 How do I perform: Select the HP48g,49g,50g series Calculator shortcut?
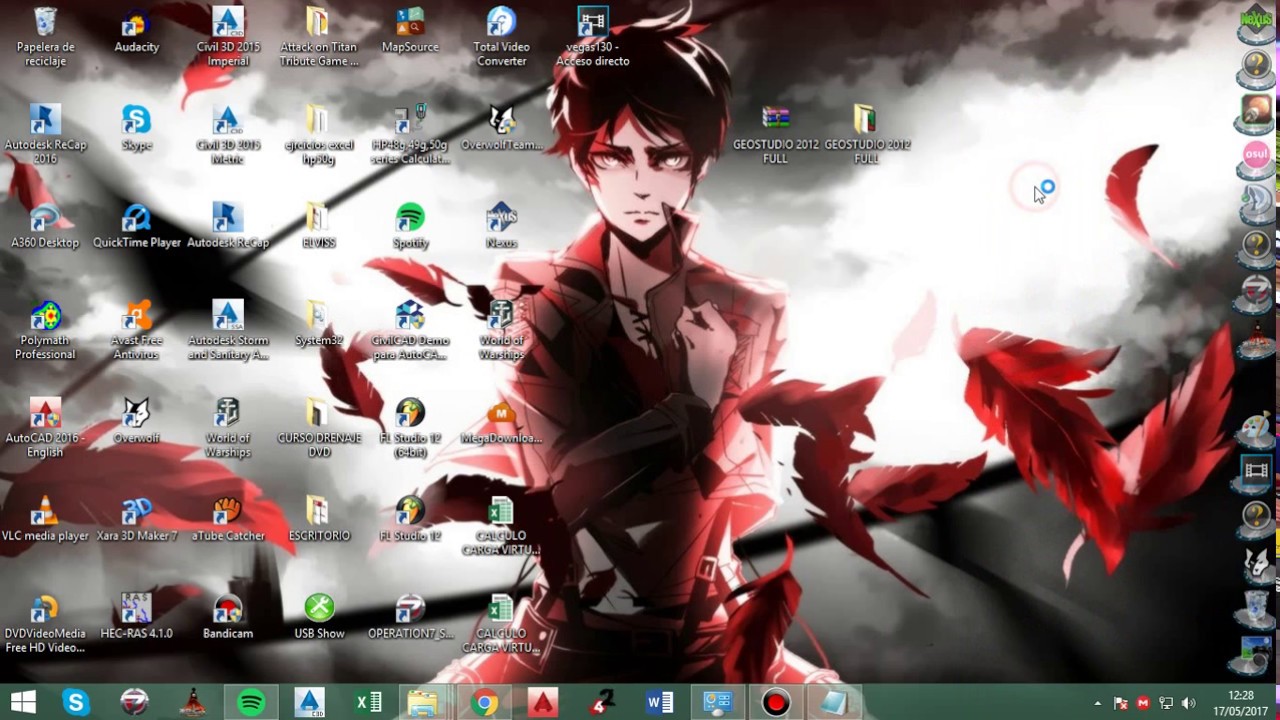click(x=410, y=135)
